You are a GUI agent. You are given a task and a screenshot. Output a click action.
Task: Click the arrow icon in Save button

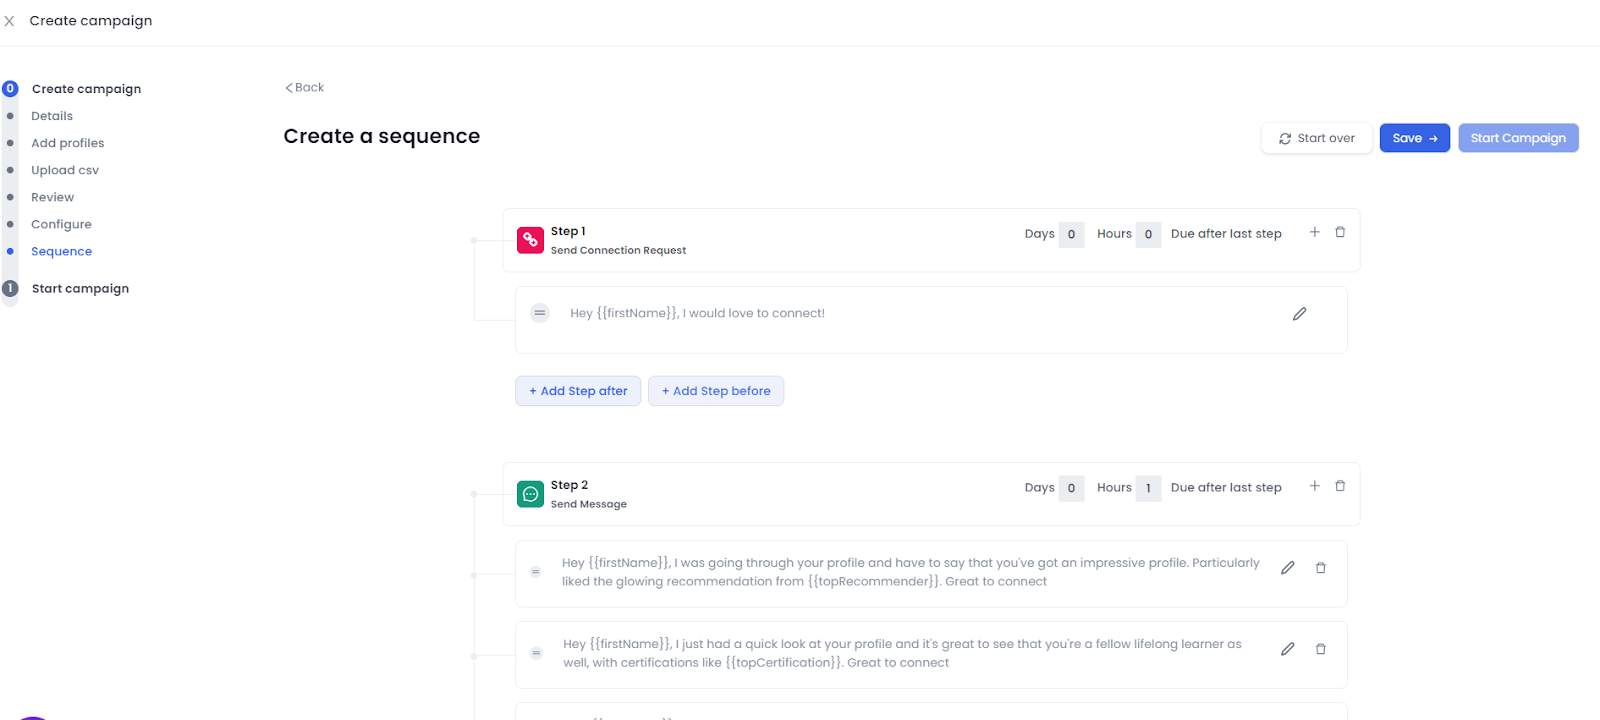click(1433, 139)
